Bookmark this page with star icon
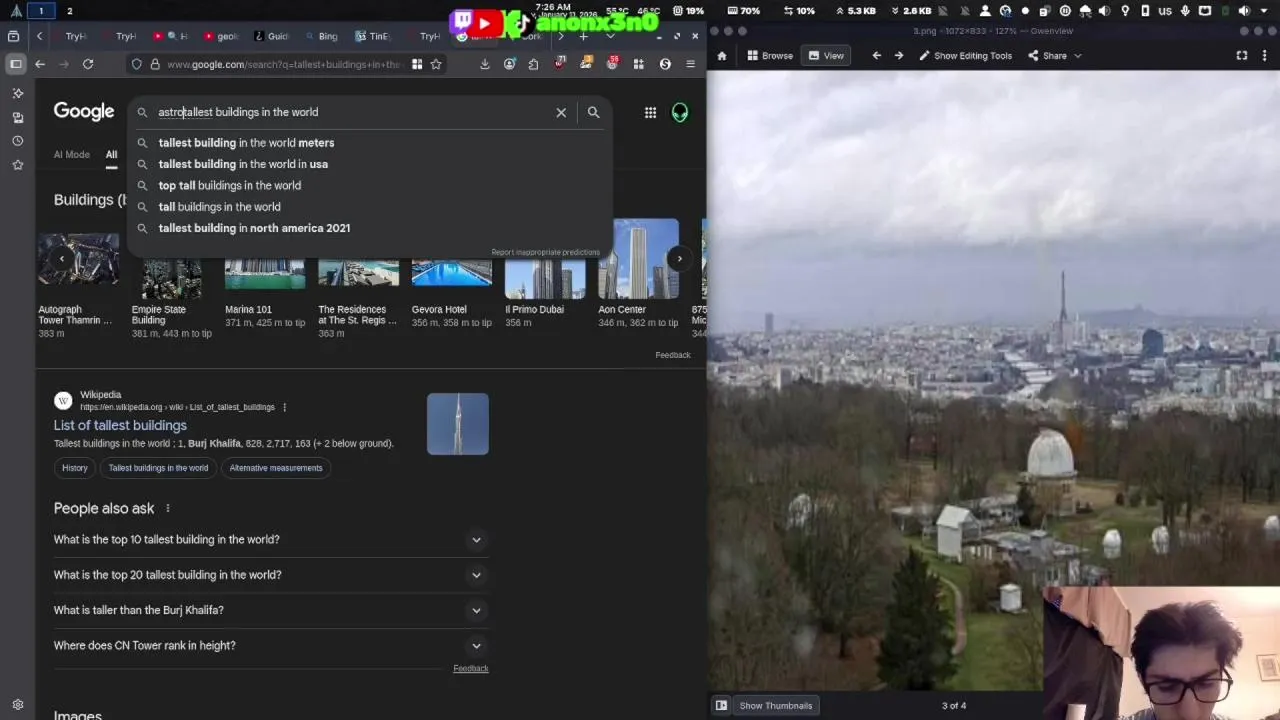 point(436,64)
